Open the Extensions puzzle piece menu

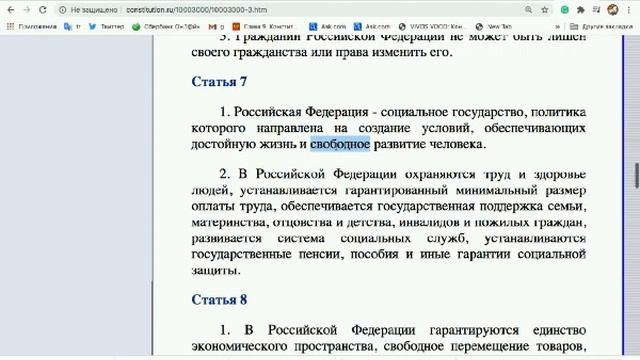pyautogui.click(x=580, y=10)
